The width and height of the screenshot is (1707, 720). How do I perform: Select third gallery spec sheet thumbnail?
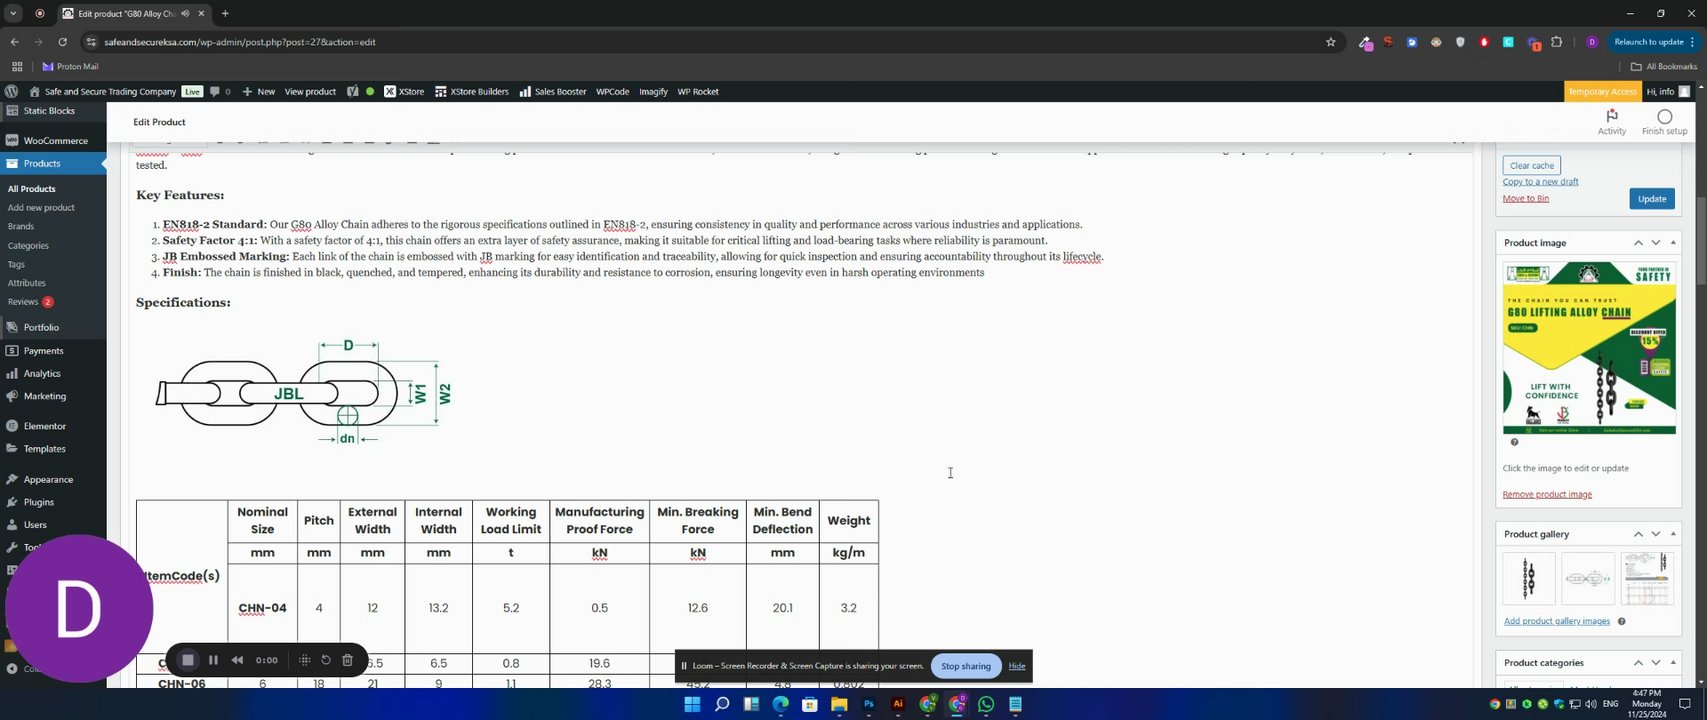coord(1647,578)
